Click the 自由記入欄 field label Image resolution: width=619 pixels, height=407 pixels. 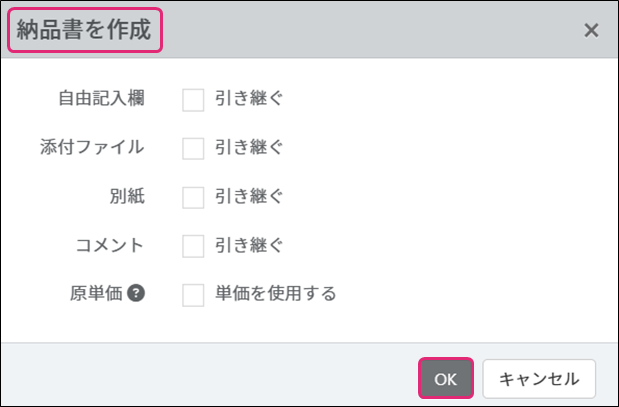pos(102,100)
